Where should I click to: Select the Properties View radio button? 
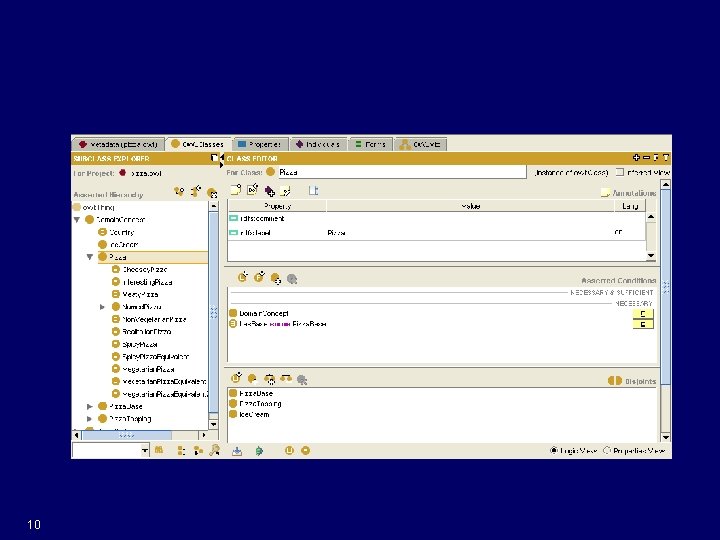pos(607,450)
